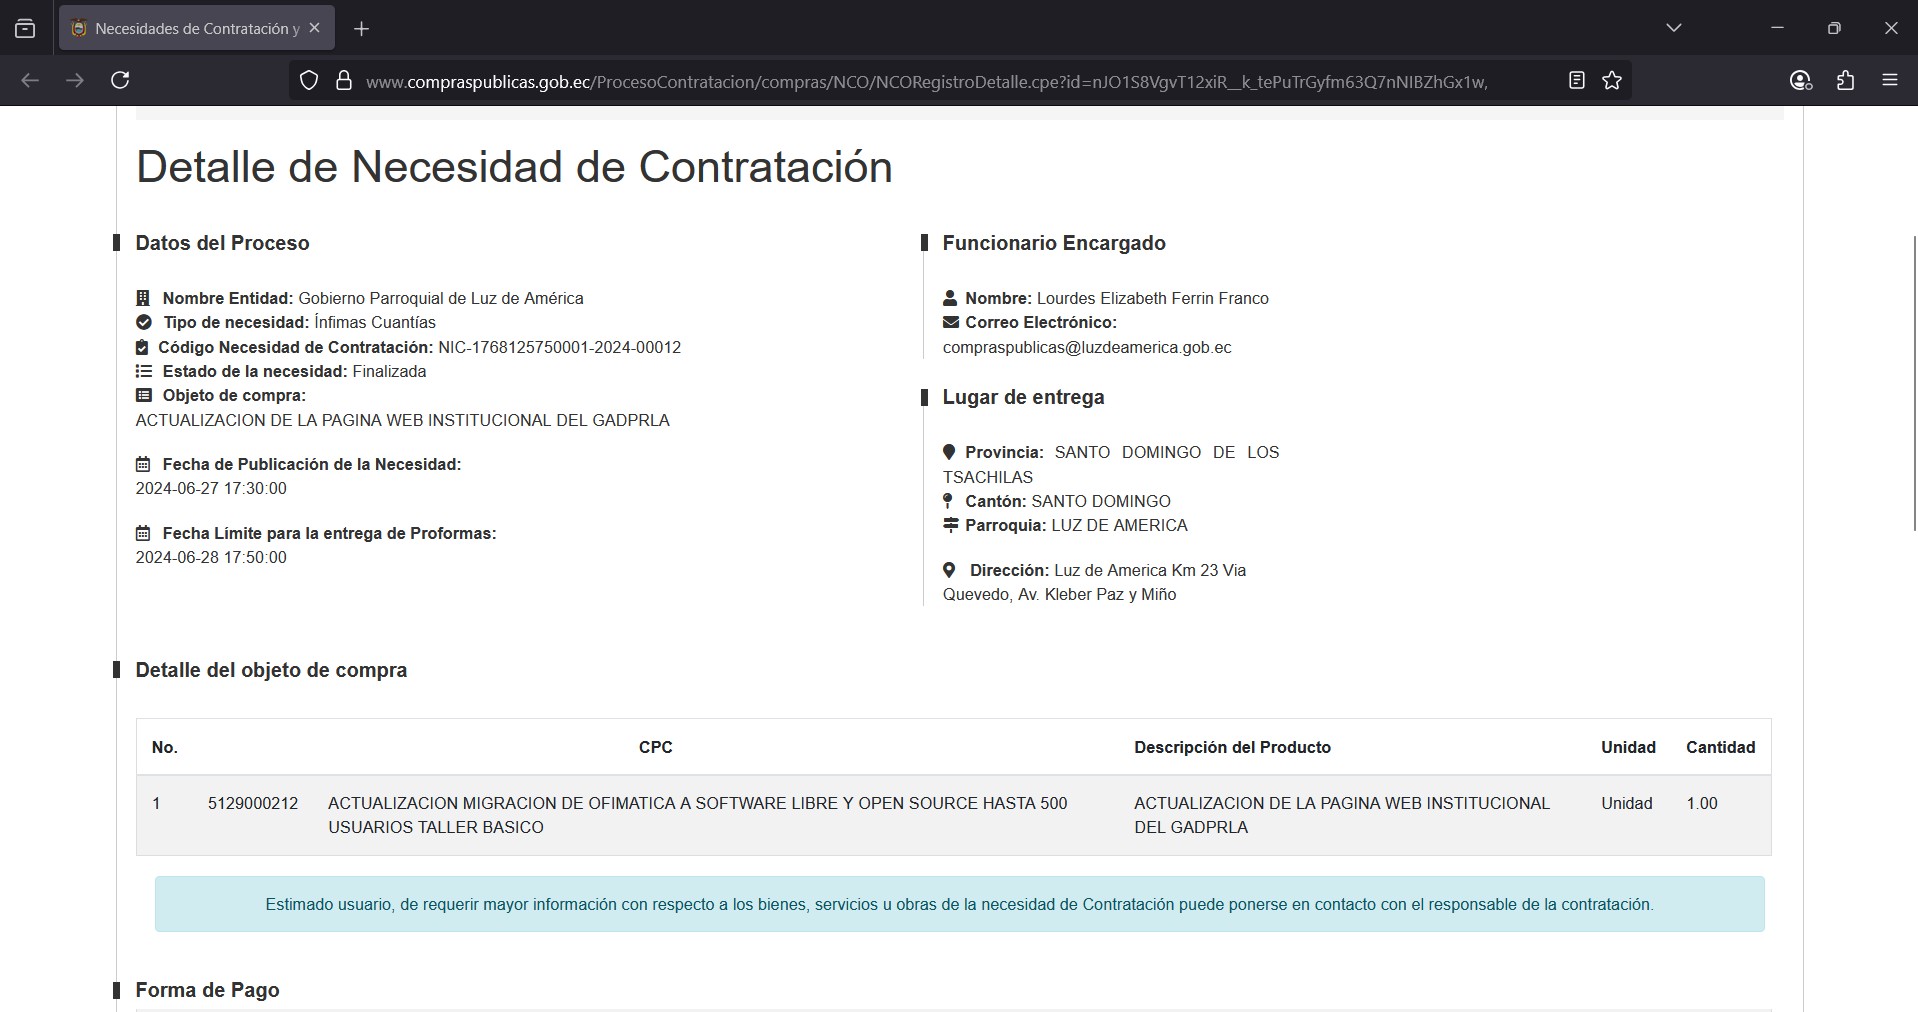
Task: Reload the current page
Action: coord(120,80)
